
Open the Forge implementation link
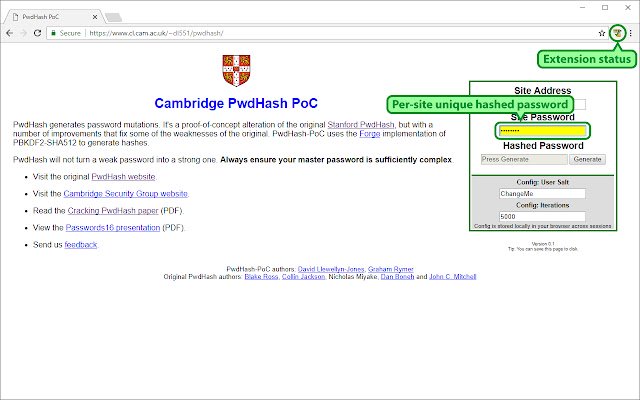[x=369, y=133]
